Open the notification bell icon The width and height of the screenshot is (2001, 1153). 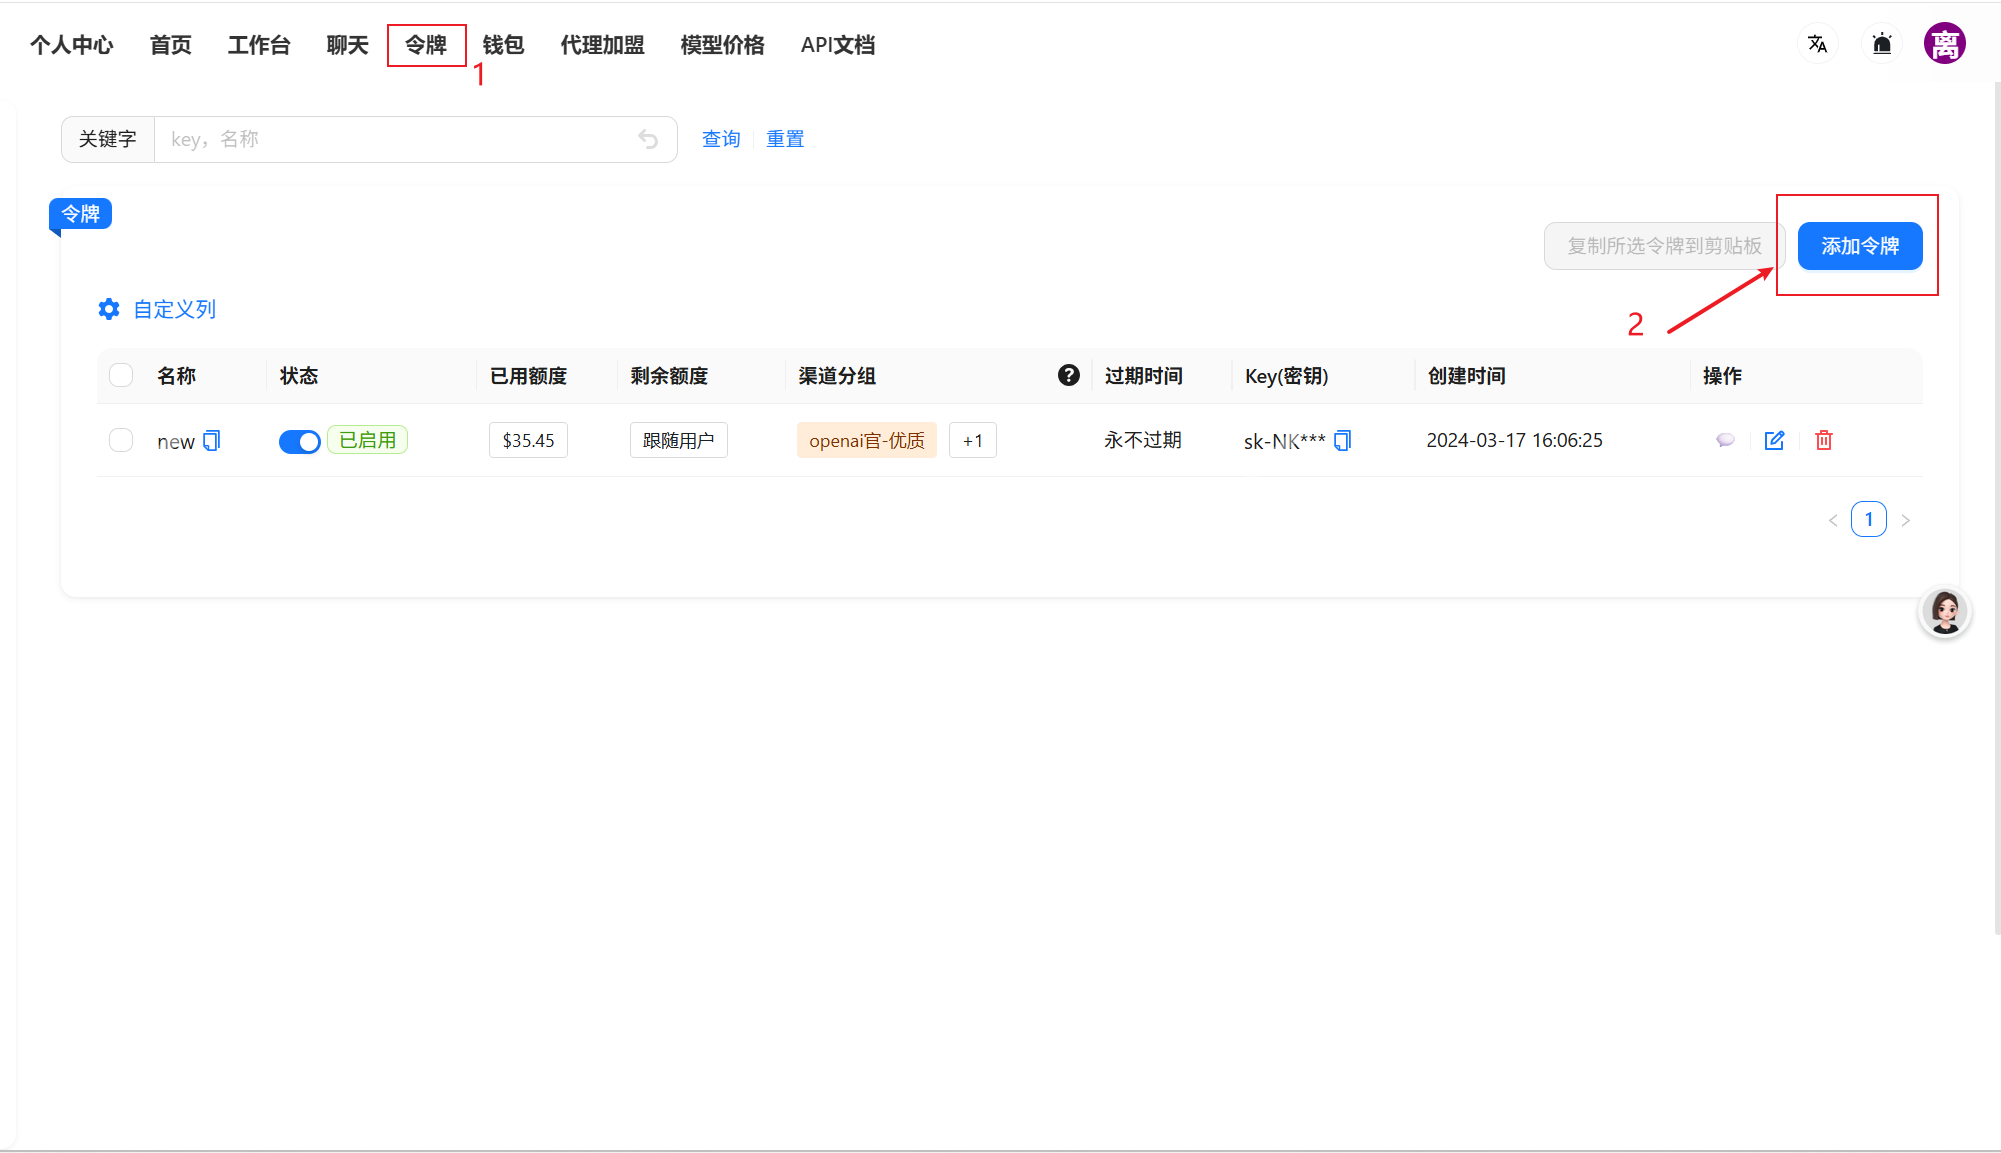tap(1881, 44)
